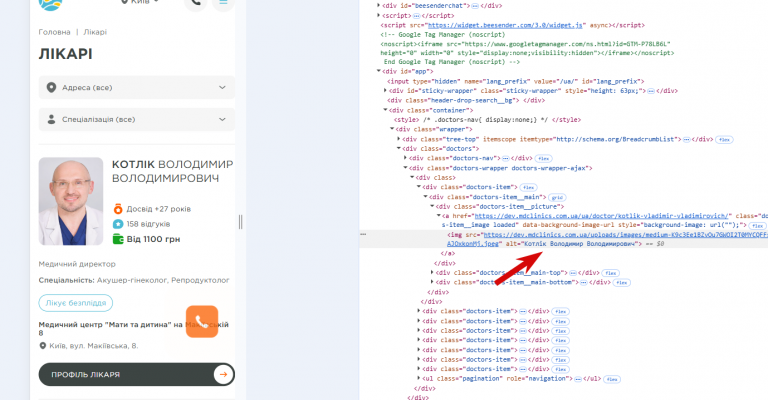Toggle the flex badge on tree-top div
The image size is (768, 400).
(724, 140)
